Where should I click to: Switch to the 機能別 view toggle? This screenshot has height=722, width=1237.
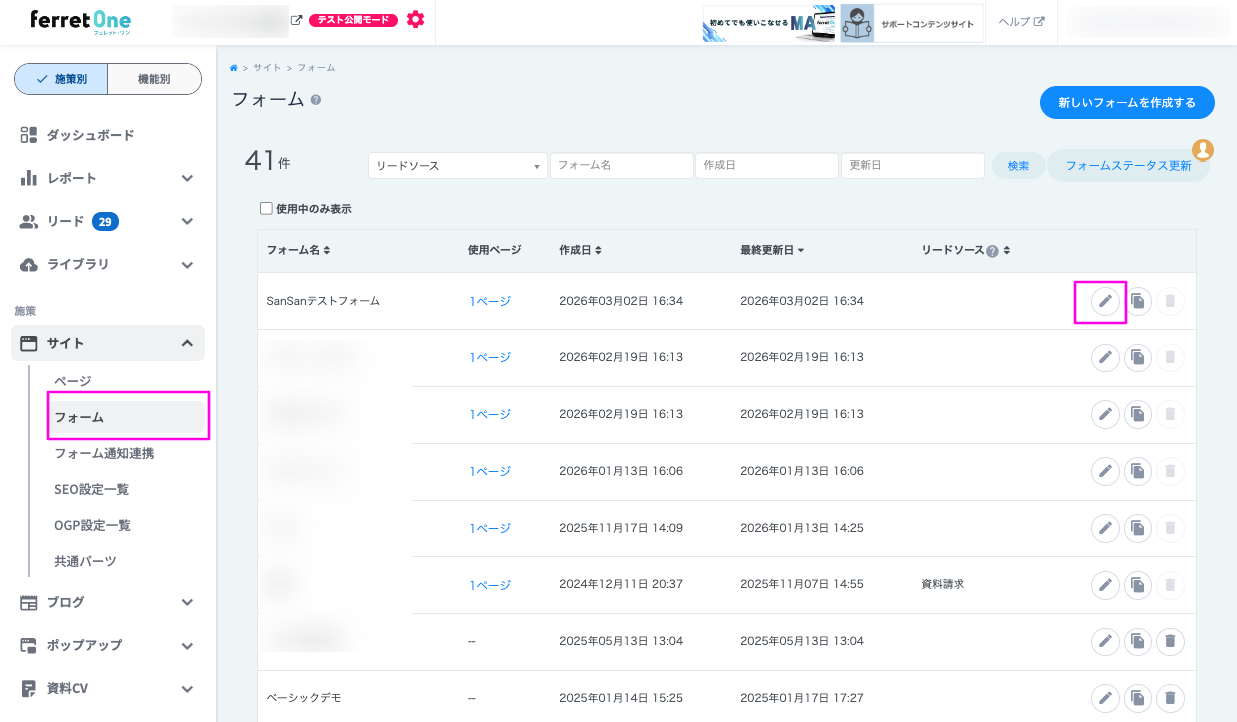(154, 79)
